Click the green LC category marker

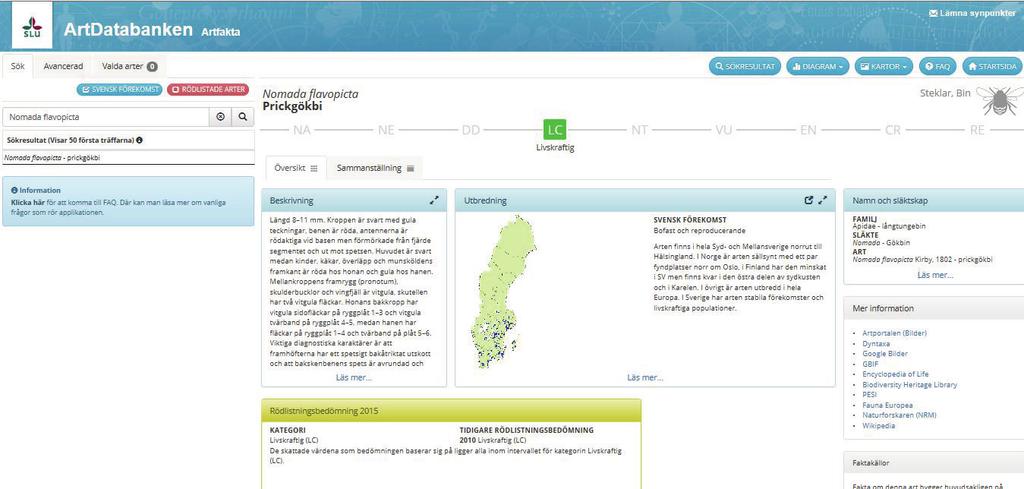point(554,130)
